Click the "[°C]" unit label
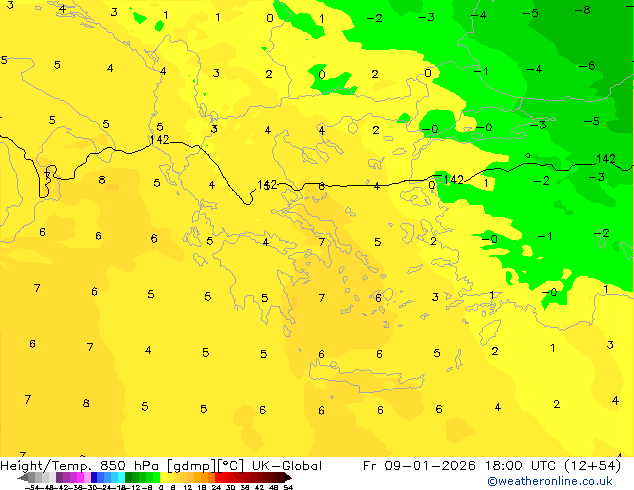This screenshot has height=490, width=634. click(x=230, y=466)
